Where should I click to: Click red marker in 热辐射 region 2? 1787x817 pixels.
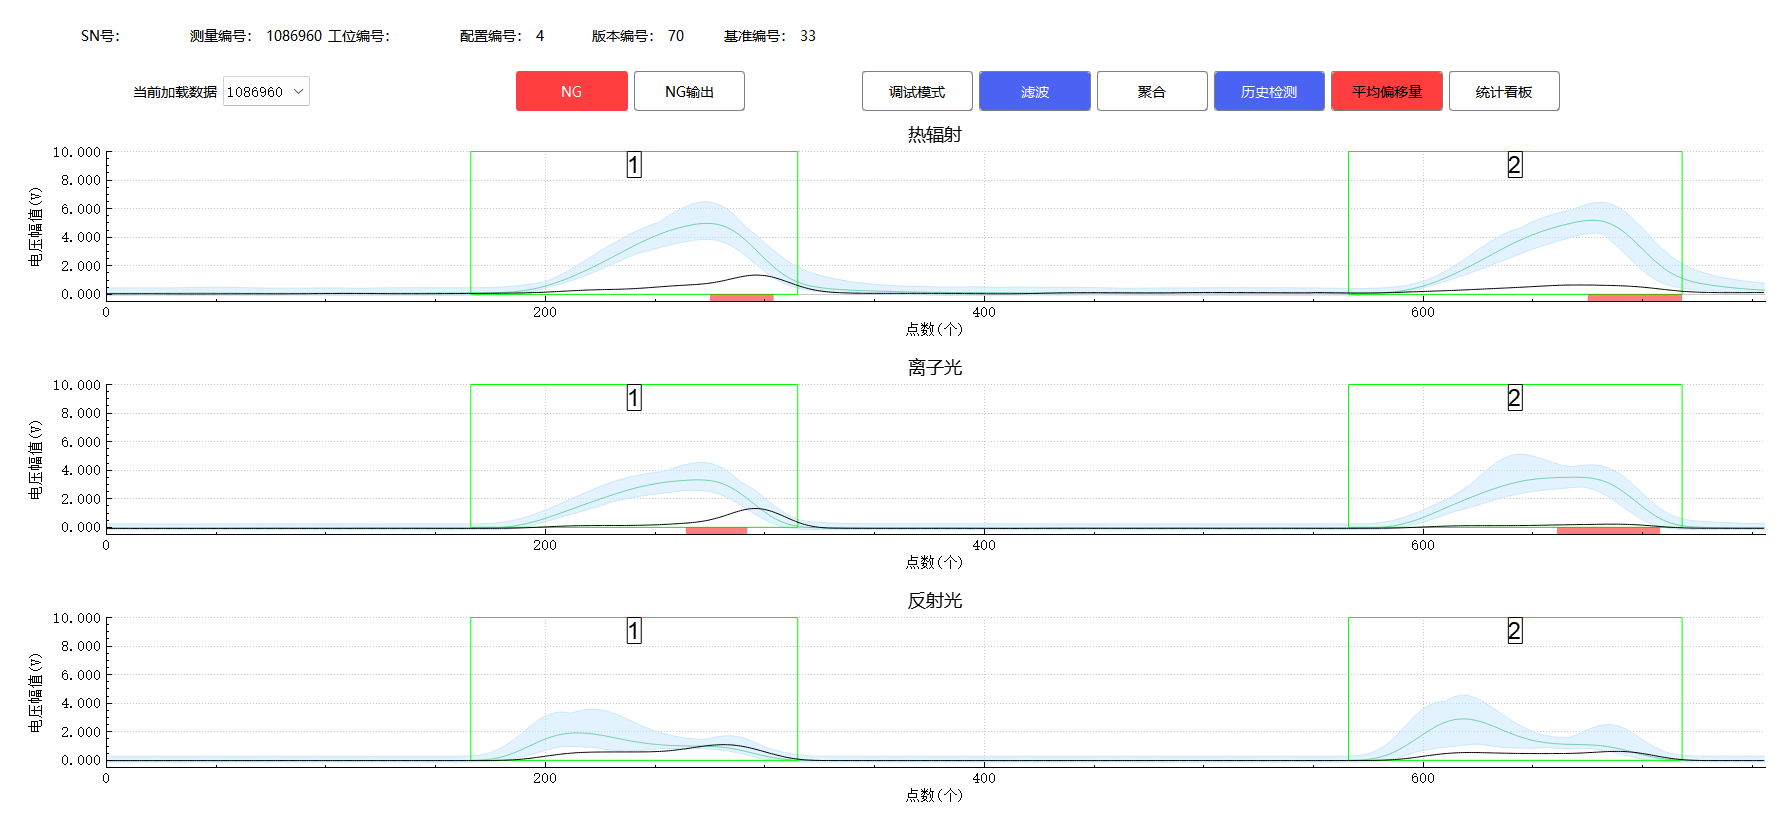(x=1635, y=297)
